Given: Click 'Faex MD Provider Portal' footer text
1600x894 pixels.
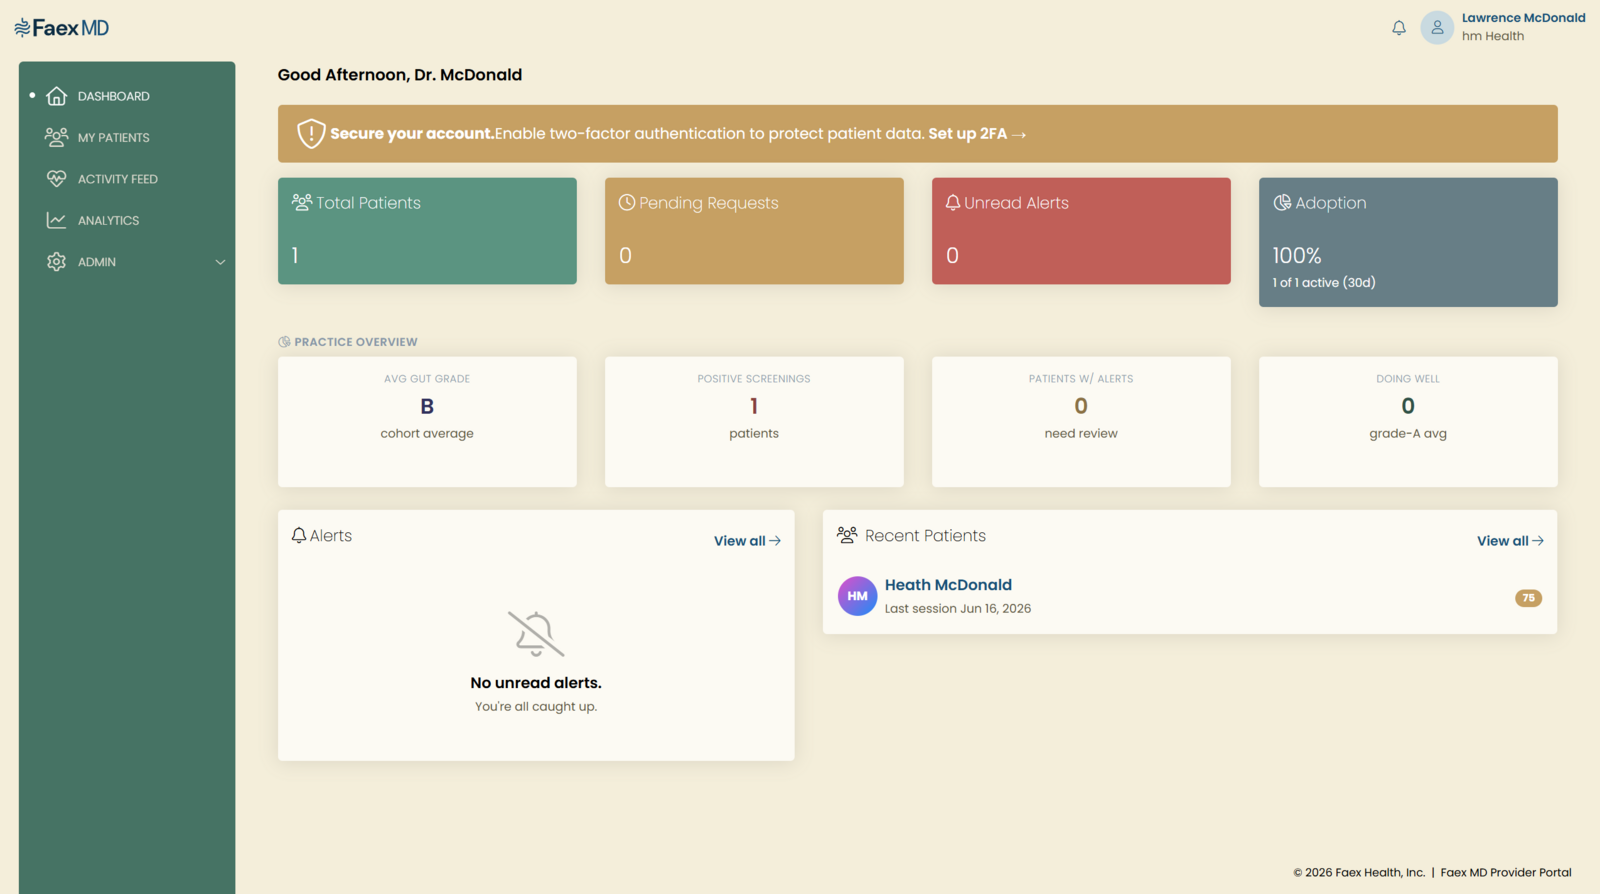Looking at the screenshot, I should 1506,873.
